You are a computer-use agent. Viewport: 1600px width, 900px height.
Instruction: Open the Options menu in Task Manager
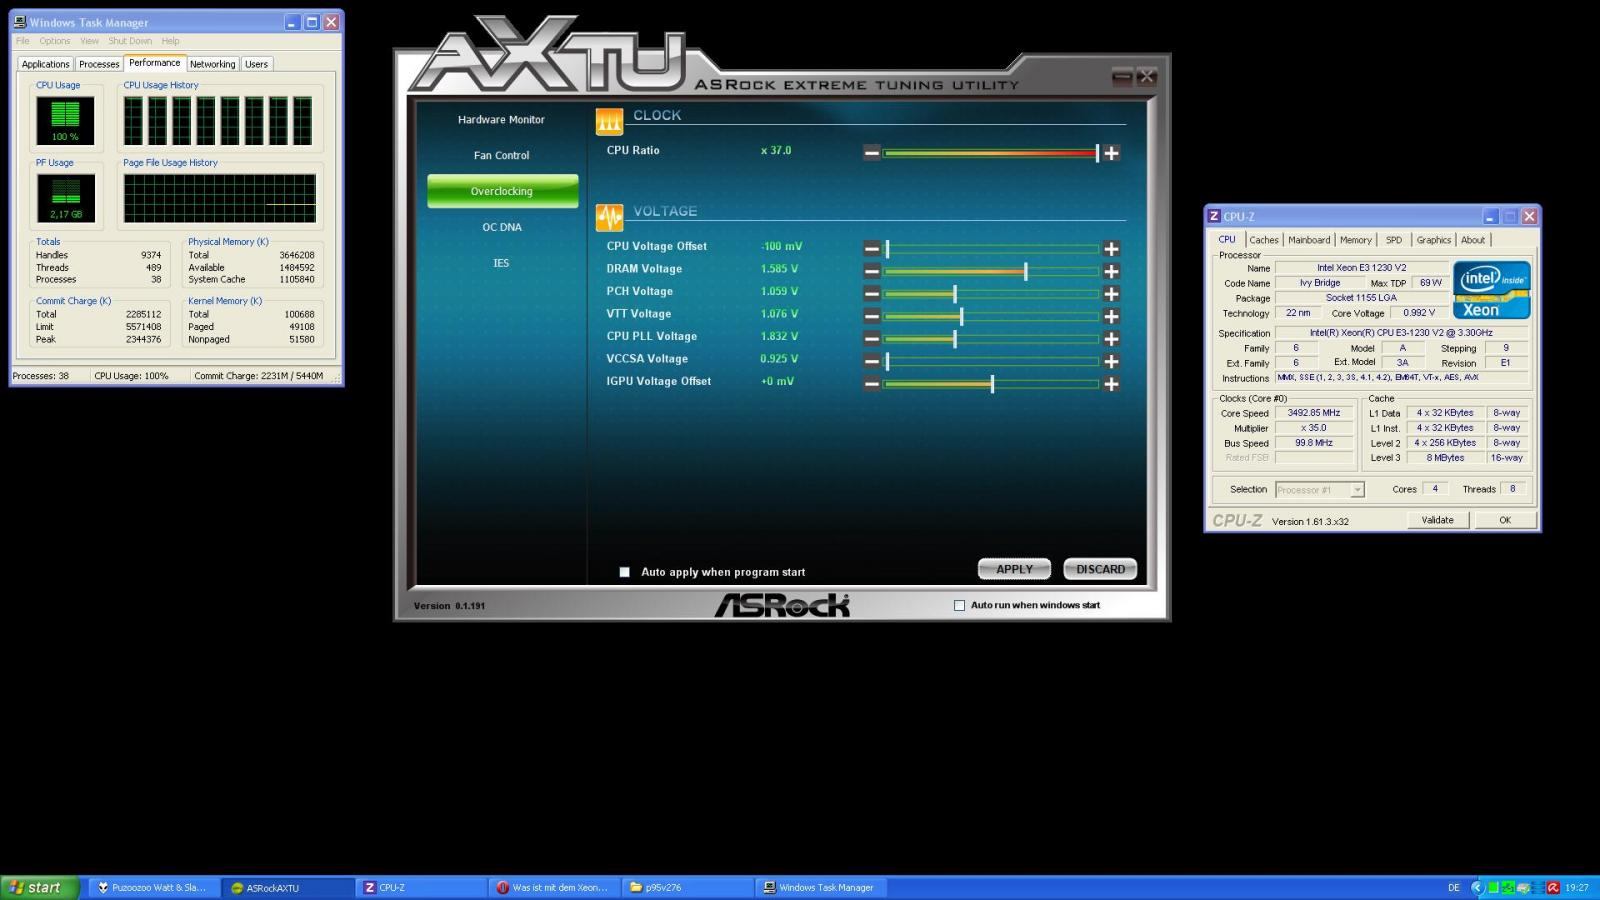[x=55, y=41]
